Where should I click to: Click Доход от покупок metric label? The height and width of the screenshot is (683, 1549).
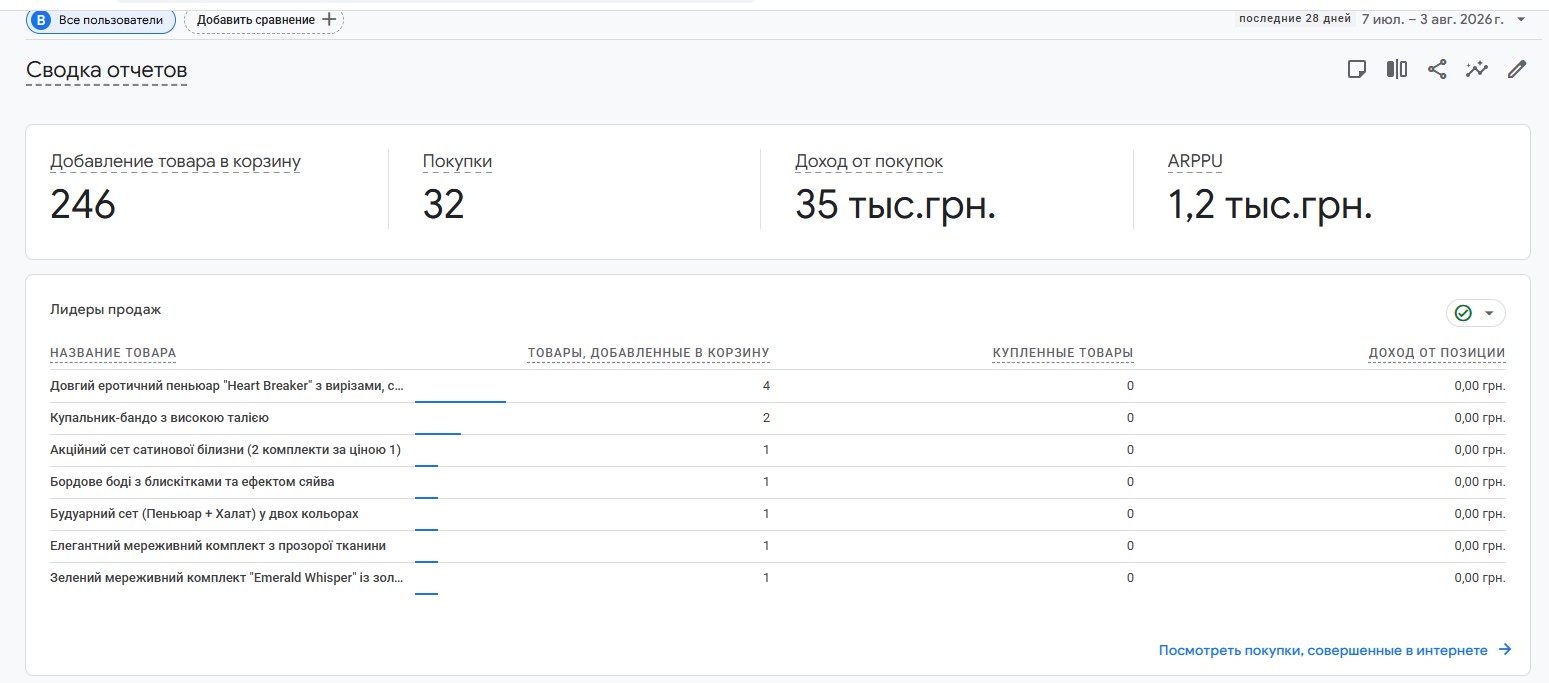click(869, 161)
